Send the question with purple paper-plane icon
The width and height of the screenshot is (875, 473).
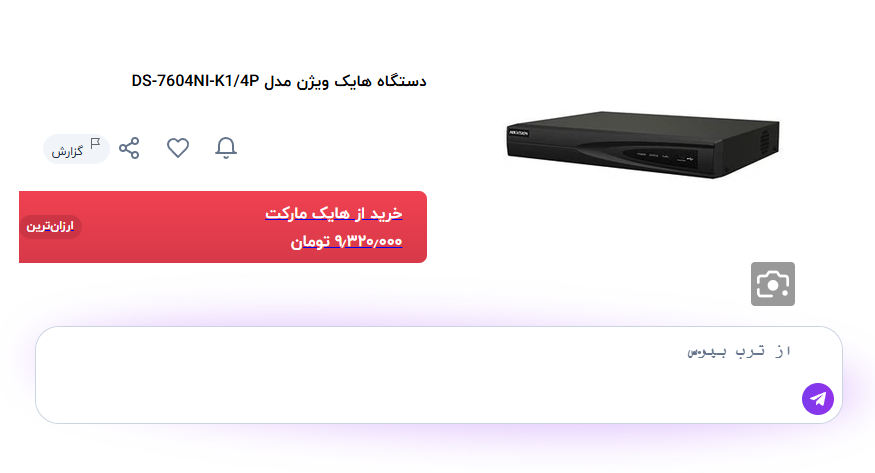pyautogui.click(x=818, y=399)
